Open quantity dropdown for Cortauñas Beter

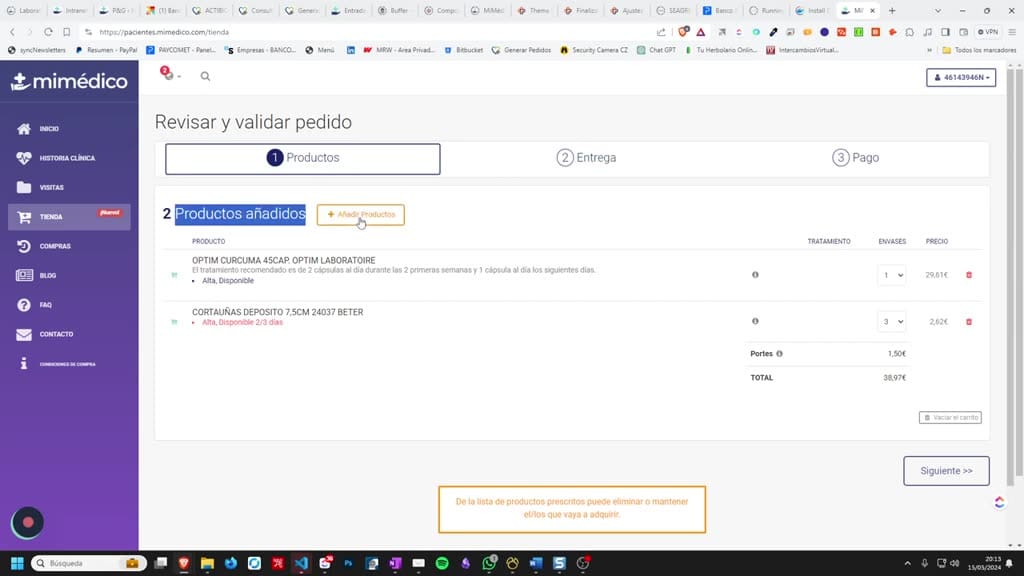pos(891,321)
